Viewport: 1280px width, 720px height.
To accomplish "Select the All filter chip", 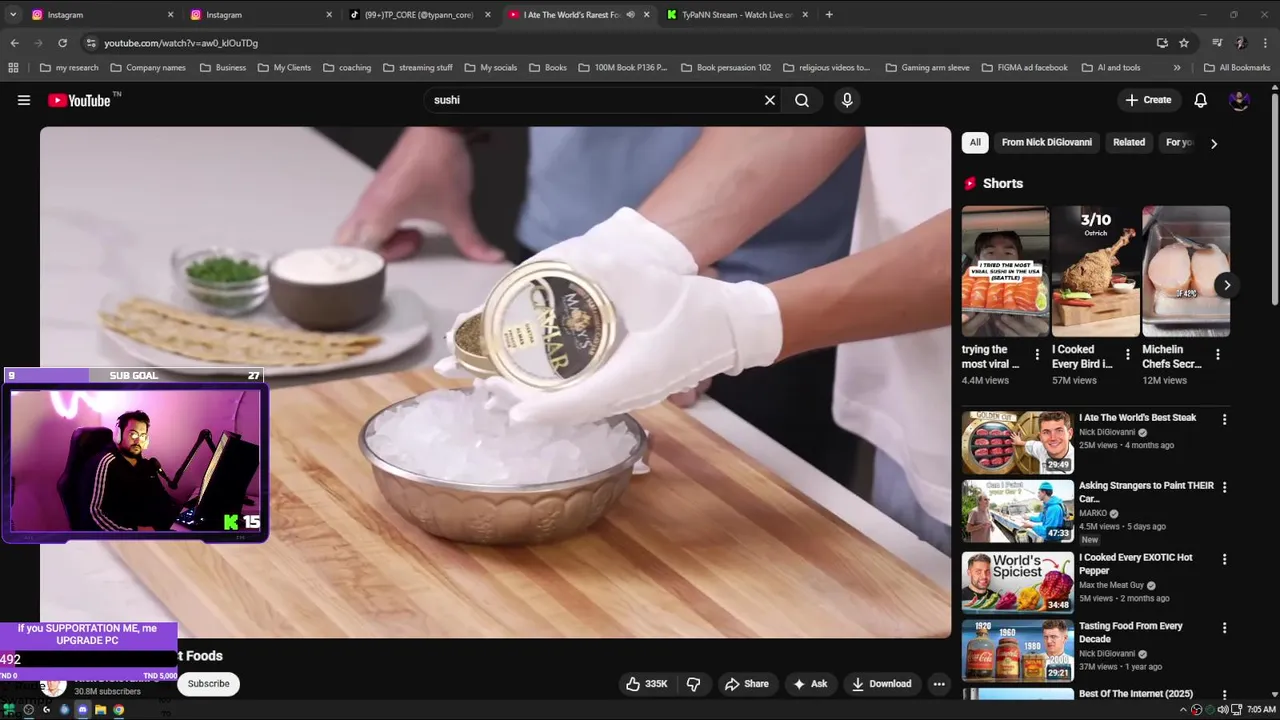I will tap(975, 142).
